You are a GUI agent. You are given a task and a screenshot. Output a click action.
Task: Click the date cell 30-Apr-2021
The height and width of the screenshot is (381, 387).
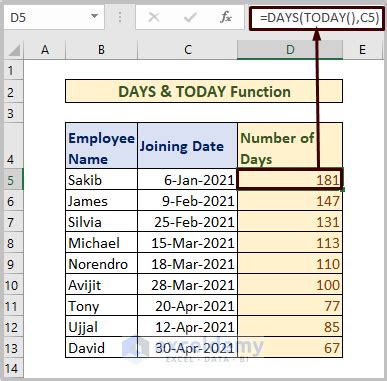coord(187,347)
